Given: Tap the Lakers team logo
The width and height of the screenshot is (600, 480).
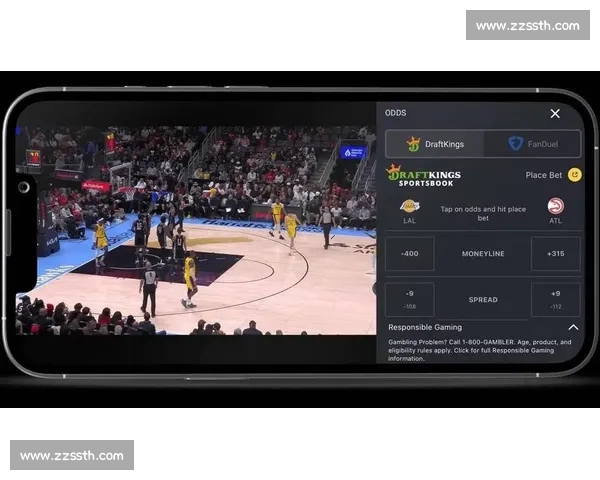Looking at the screenshot, I should [409, 206].
